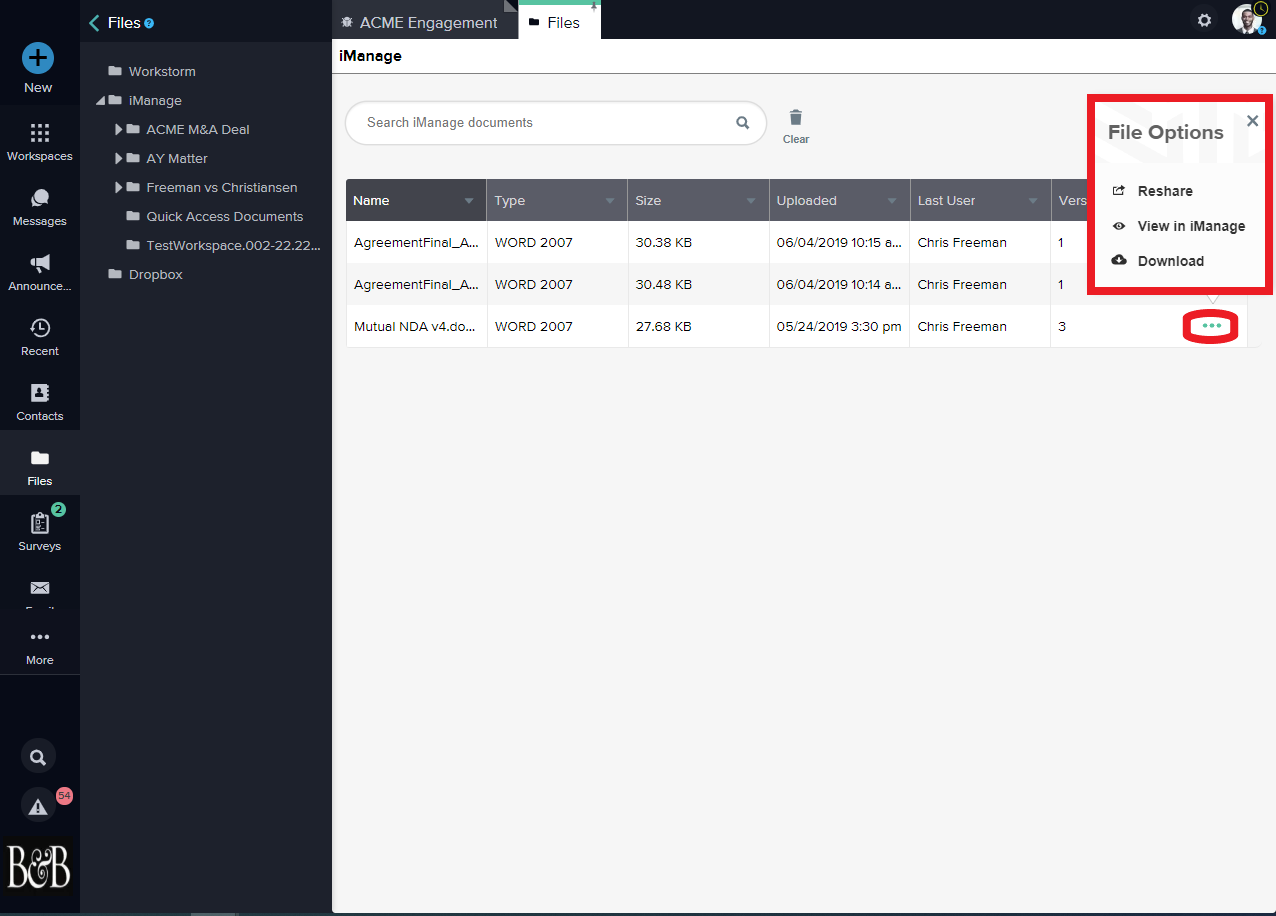Screen dimensions: 1276x916
Task: Click the 06/04/2019 10:14 upload date
Action: coord(839,285)
